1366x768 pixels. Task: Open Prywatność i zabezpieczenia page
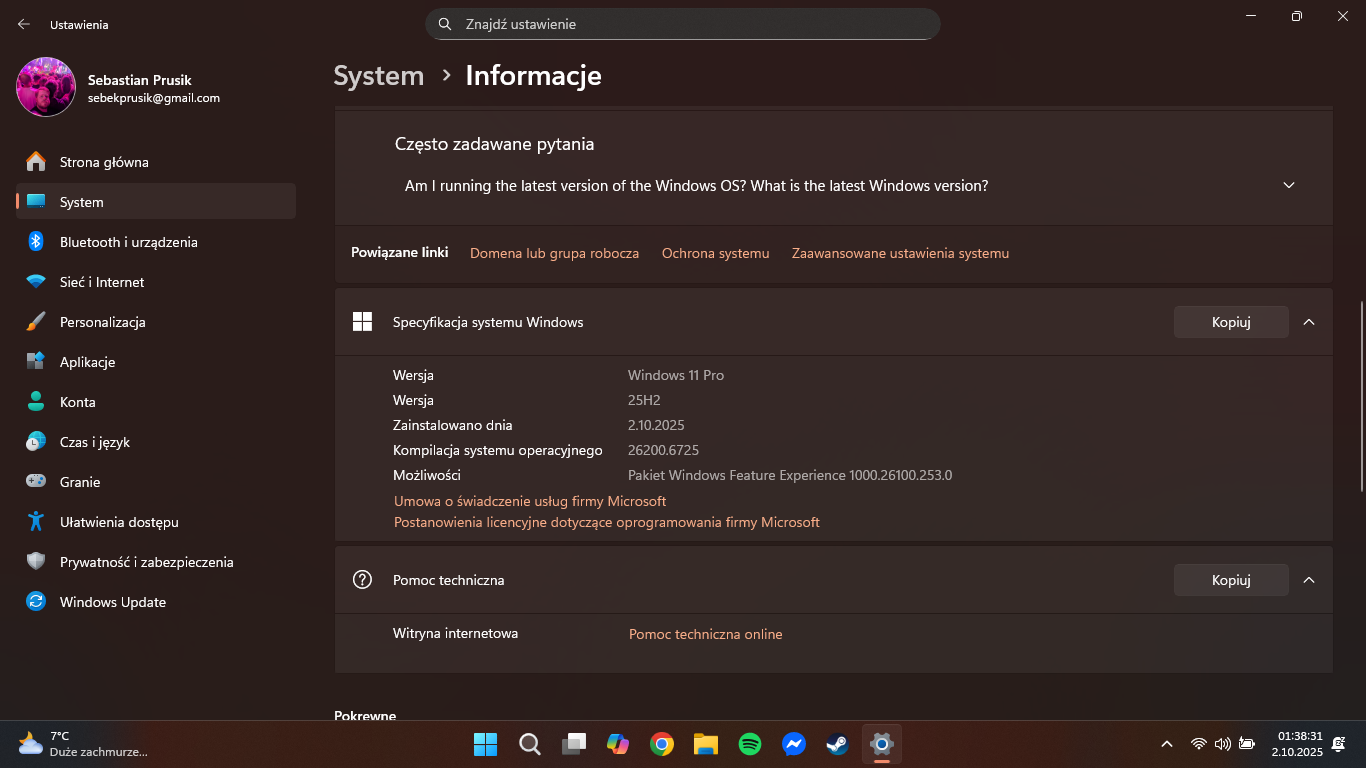coord(146,562)
